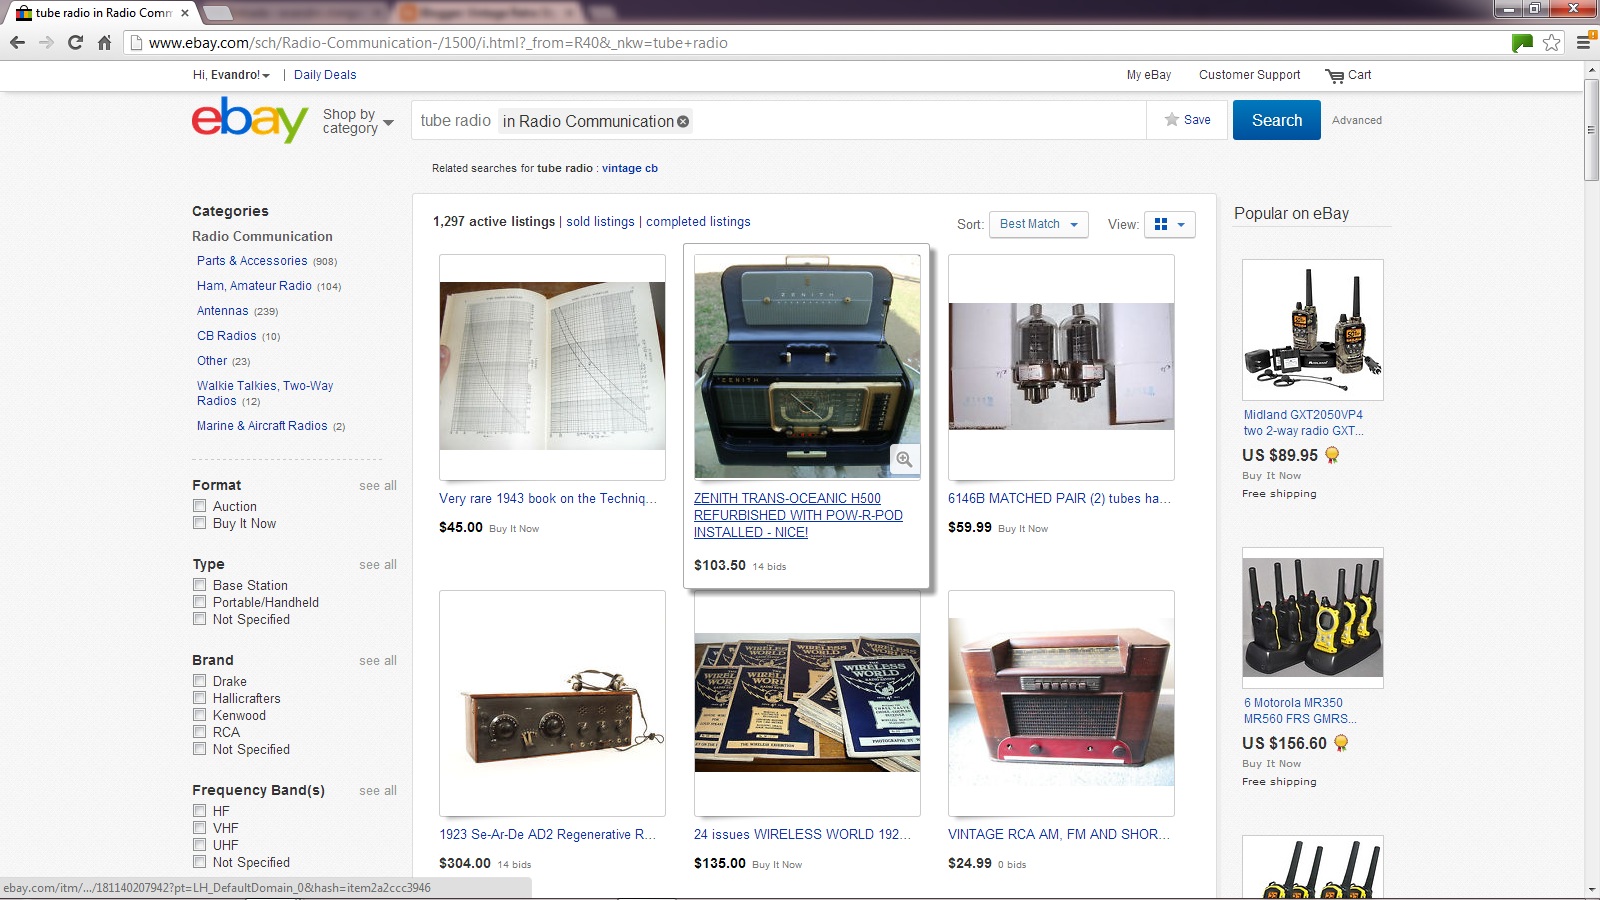Click the browser back arrow
The height and width of the screenshot is (900, 1600).
(x=17, y=42)
